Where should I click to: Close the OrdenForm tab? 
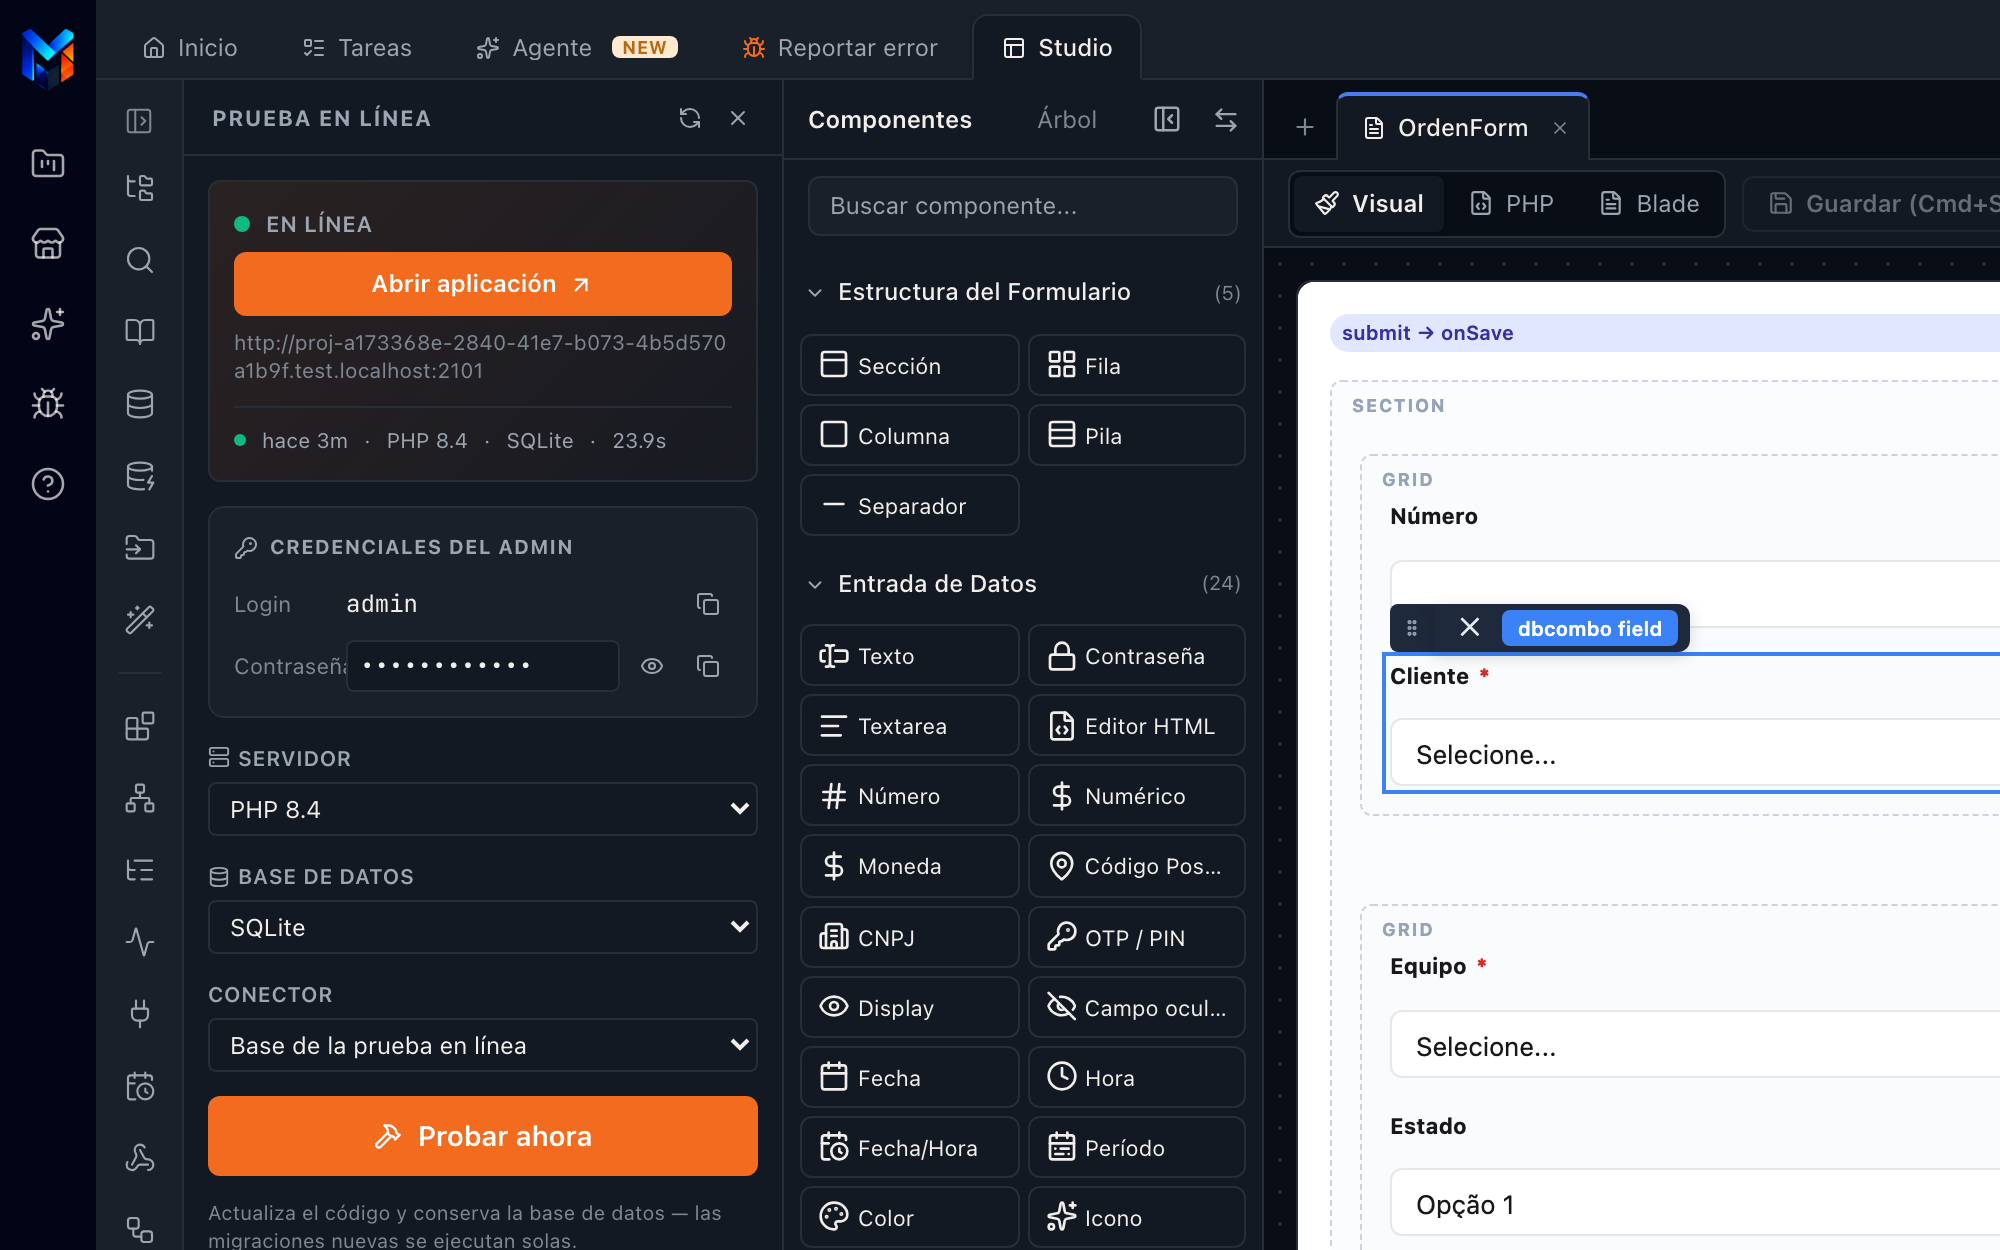(1560, 128)
